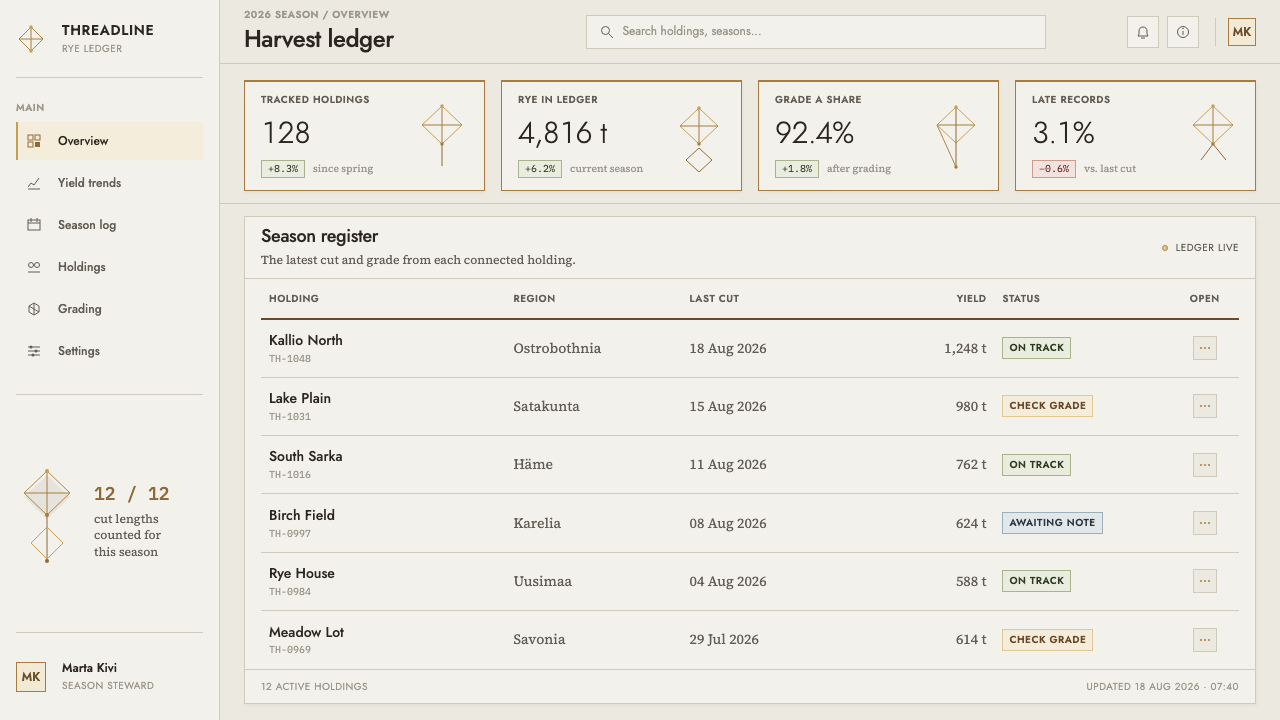Image resolution: width=1280 pixels, height=720 pixels.
Task: Click the info circle icon
Action: point(1183,32)
